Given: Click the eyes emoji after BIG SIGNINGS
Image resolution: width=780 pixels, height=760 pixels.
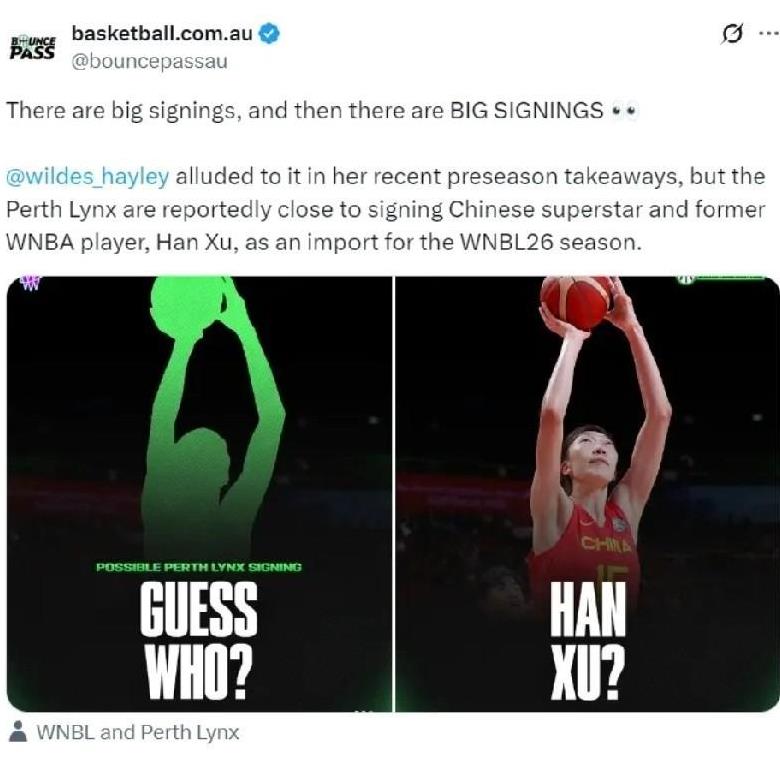Looking at the screenshot, I should (624, 111).
